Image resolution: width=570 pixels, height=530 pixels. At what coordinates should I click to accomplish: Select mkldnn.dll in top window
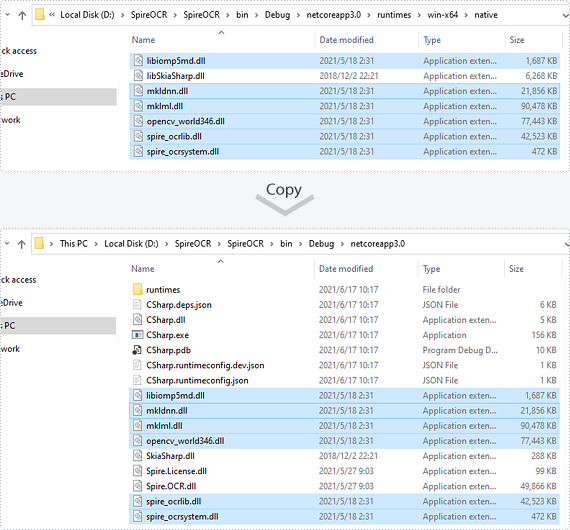click(x=344, y=91)
